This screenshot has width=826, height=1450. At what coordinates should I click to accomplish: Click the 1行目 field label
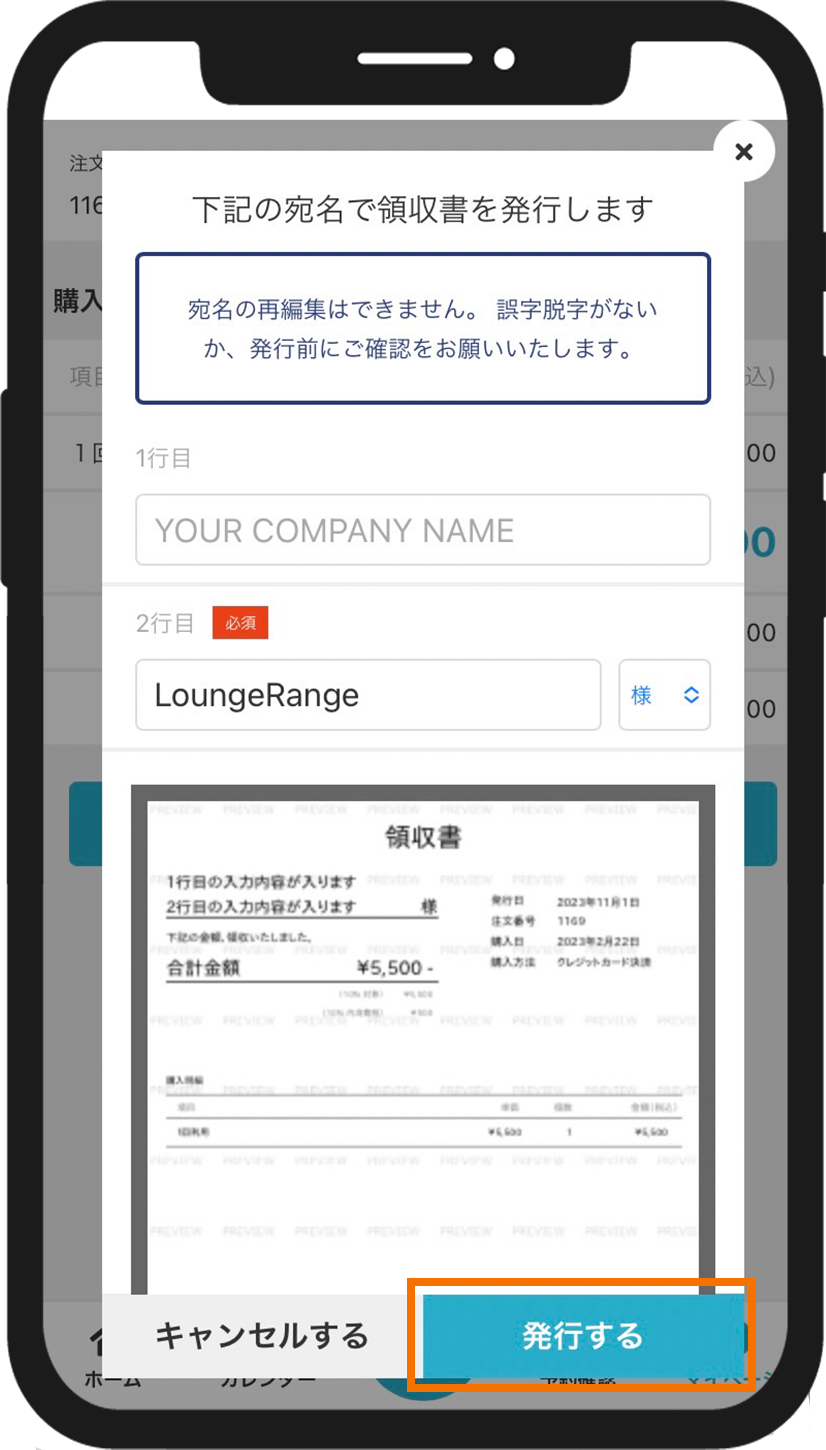164,459
